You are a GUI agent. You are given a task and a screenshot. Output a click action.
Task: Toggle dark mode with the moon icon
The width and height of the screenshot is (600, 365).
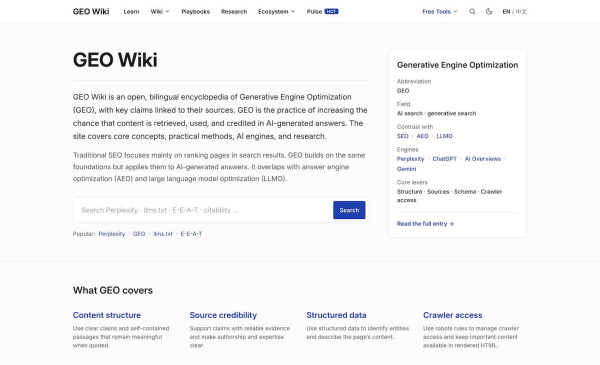point(489,11)
